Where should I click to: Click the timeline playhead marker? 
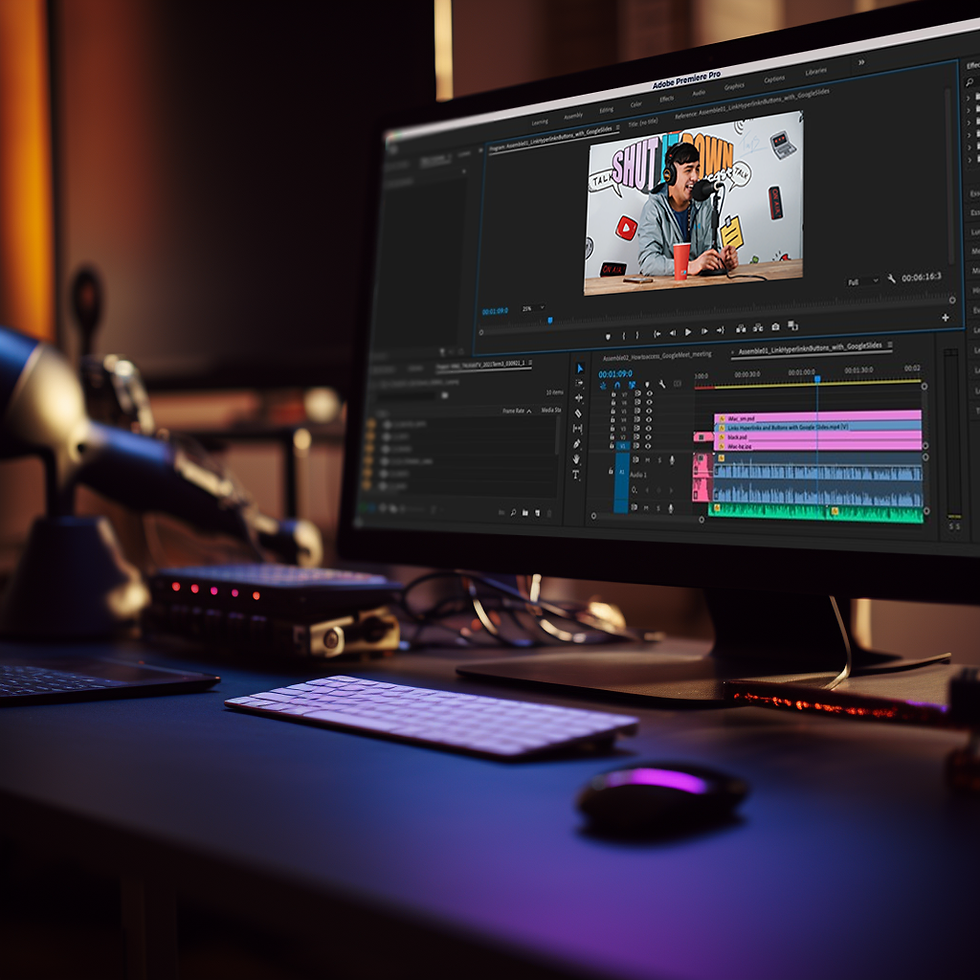tap(817, 379)
